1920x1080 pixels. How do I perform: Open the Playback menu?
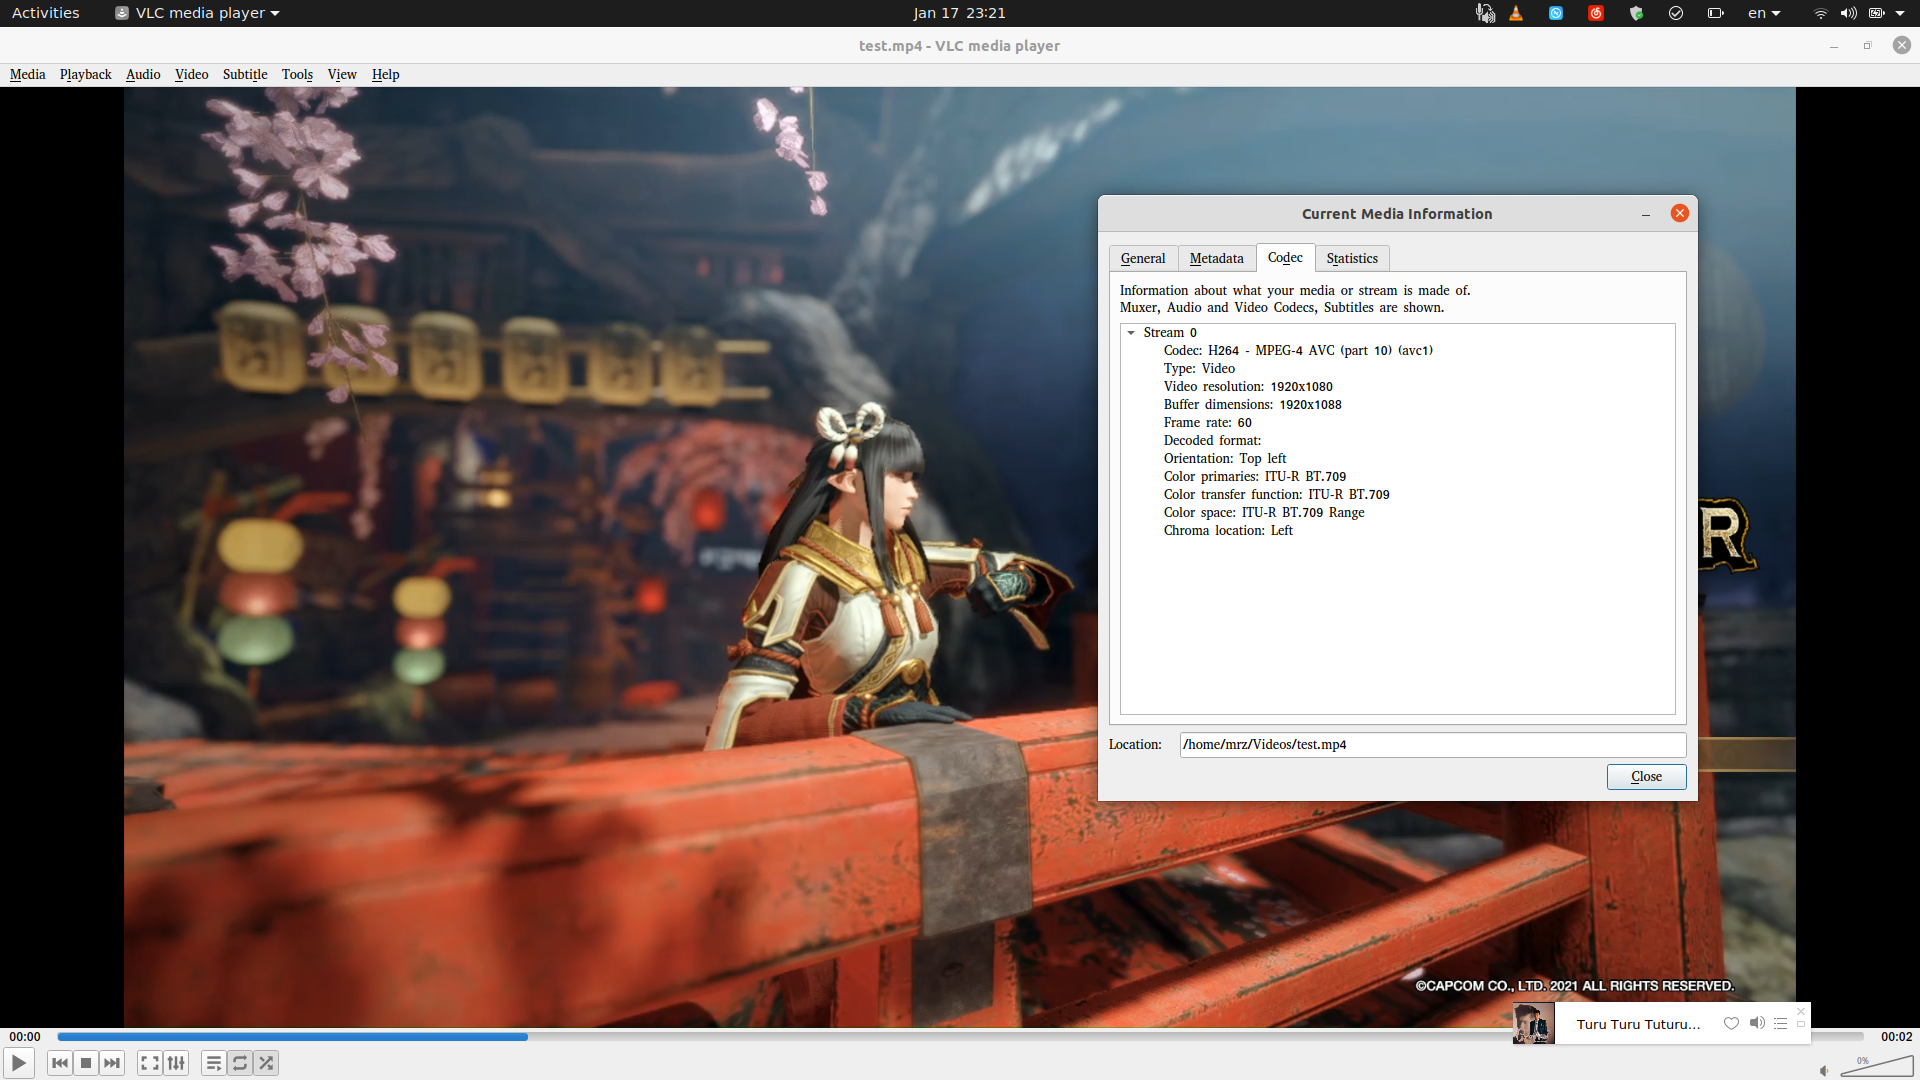pyautogui.click(x=85, y=74)
